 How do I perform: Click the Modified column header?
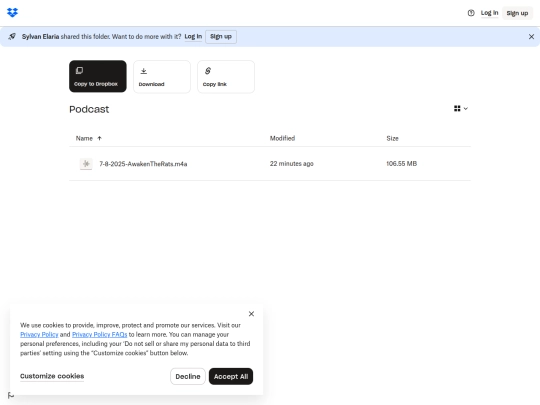[282, 138]
